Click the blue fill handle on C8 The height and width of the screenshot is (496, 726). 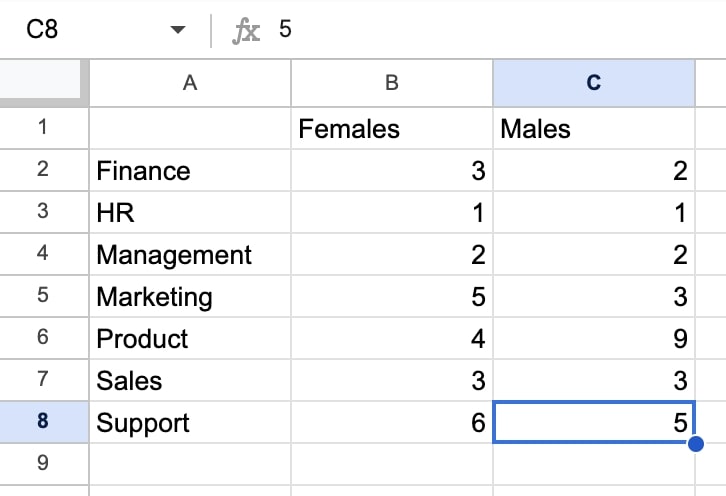(x=695, y=444)
